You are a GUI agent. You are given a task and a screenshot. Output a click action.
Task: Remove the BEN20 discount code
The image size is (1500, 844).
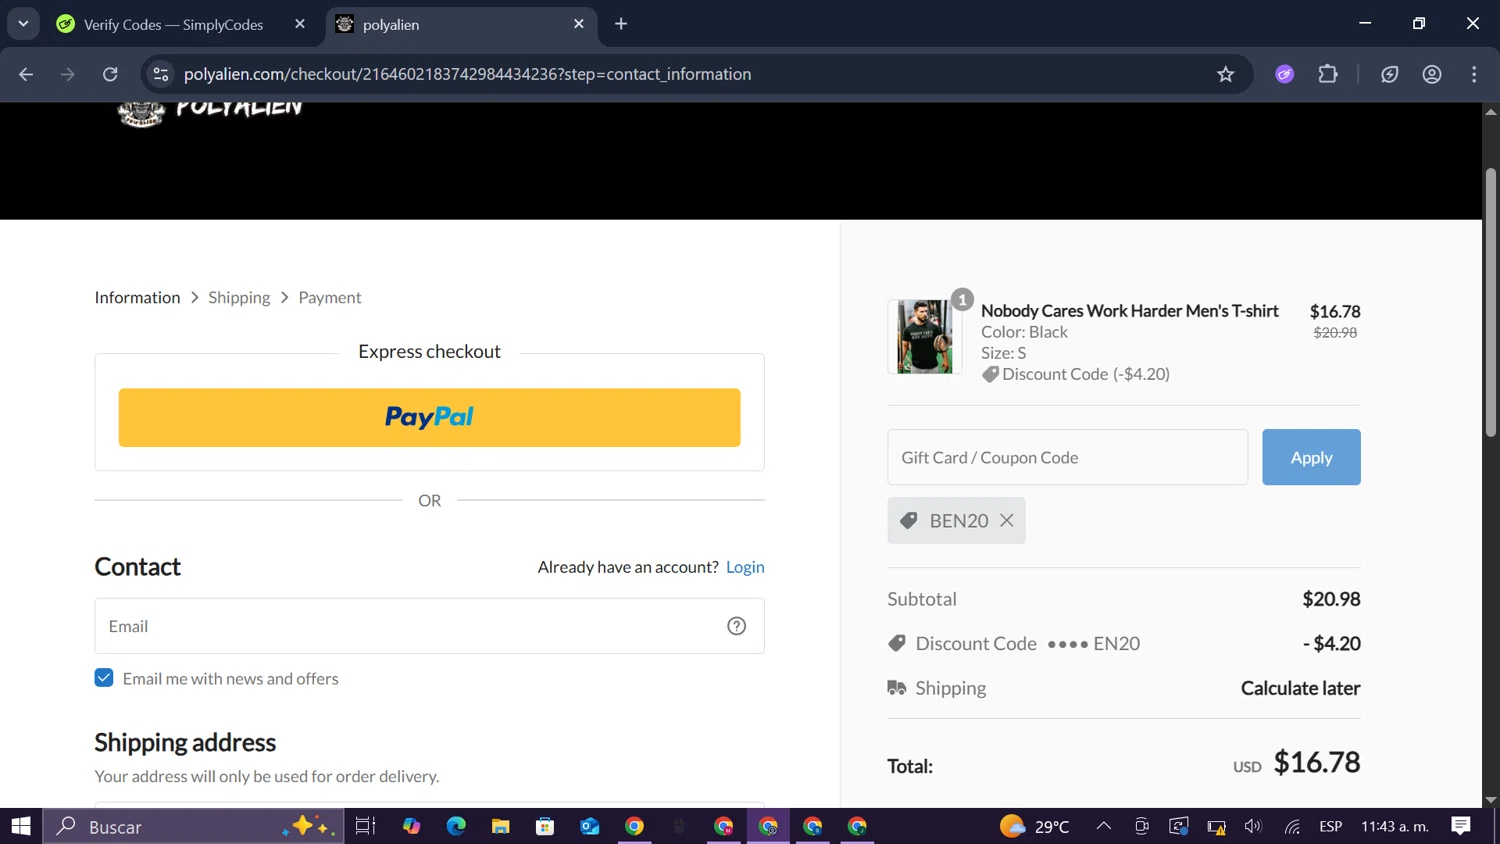point(1007,521)
